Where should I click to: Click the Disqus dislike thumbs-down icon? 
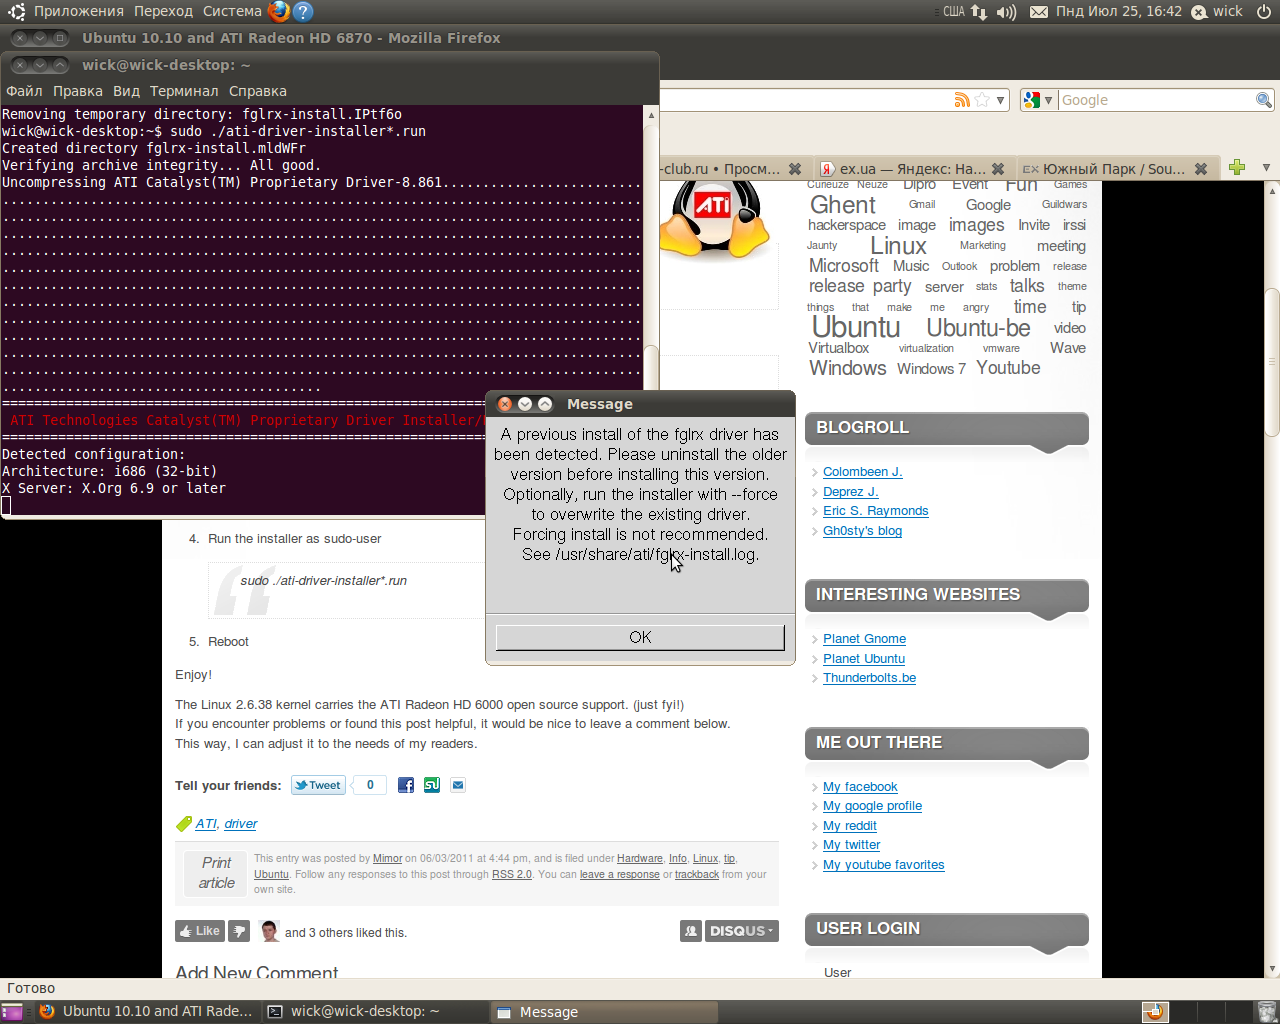pyautogui.click(x=239, y=931)
